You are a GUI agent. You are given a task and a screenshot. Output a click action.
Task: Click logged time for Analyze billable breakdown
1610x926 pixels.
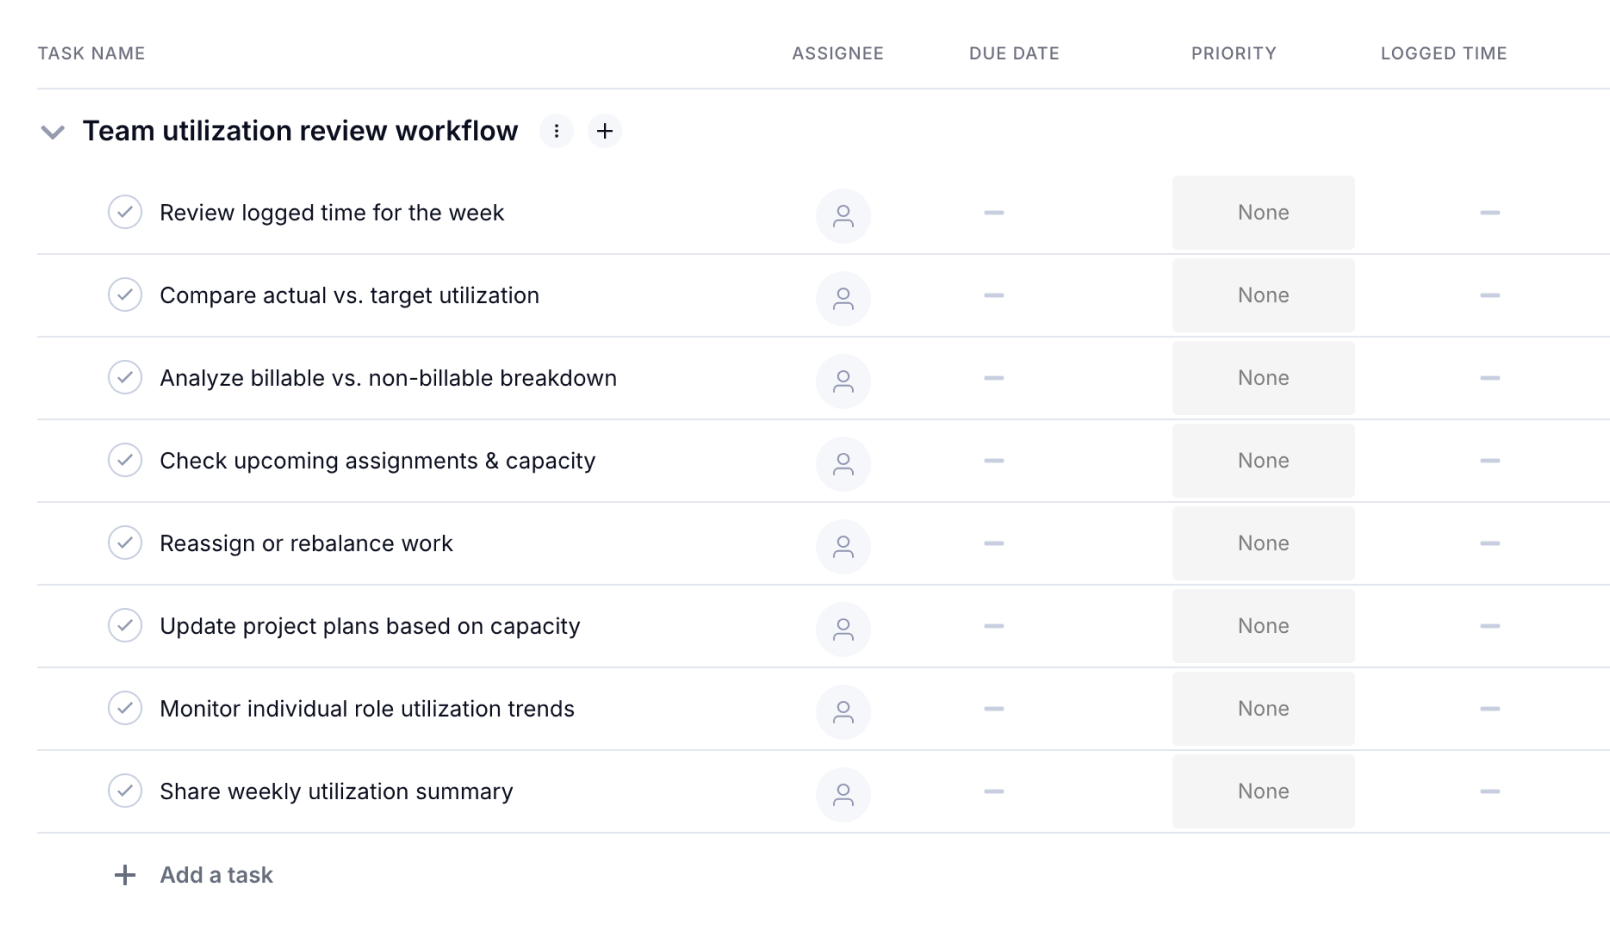click(x=1489, y=378)
